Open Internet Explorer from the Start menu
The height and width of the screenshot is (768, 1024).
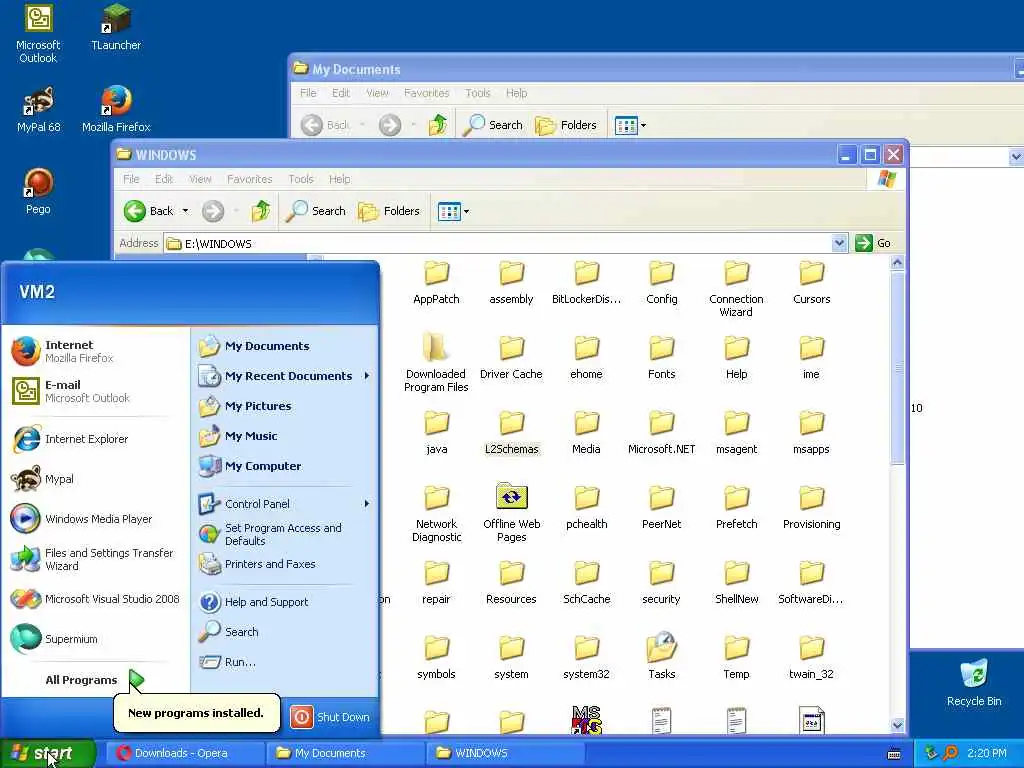tap(97, 439)
